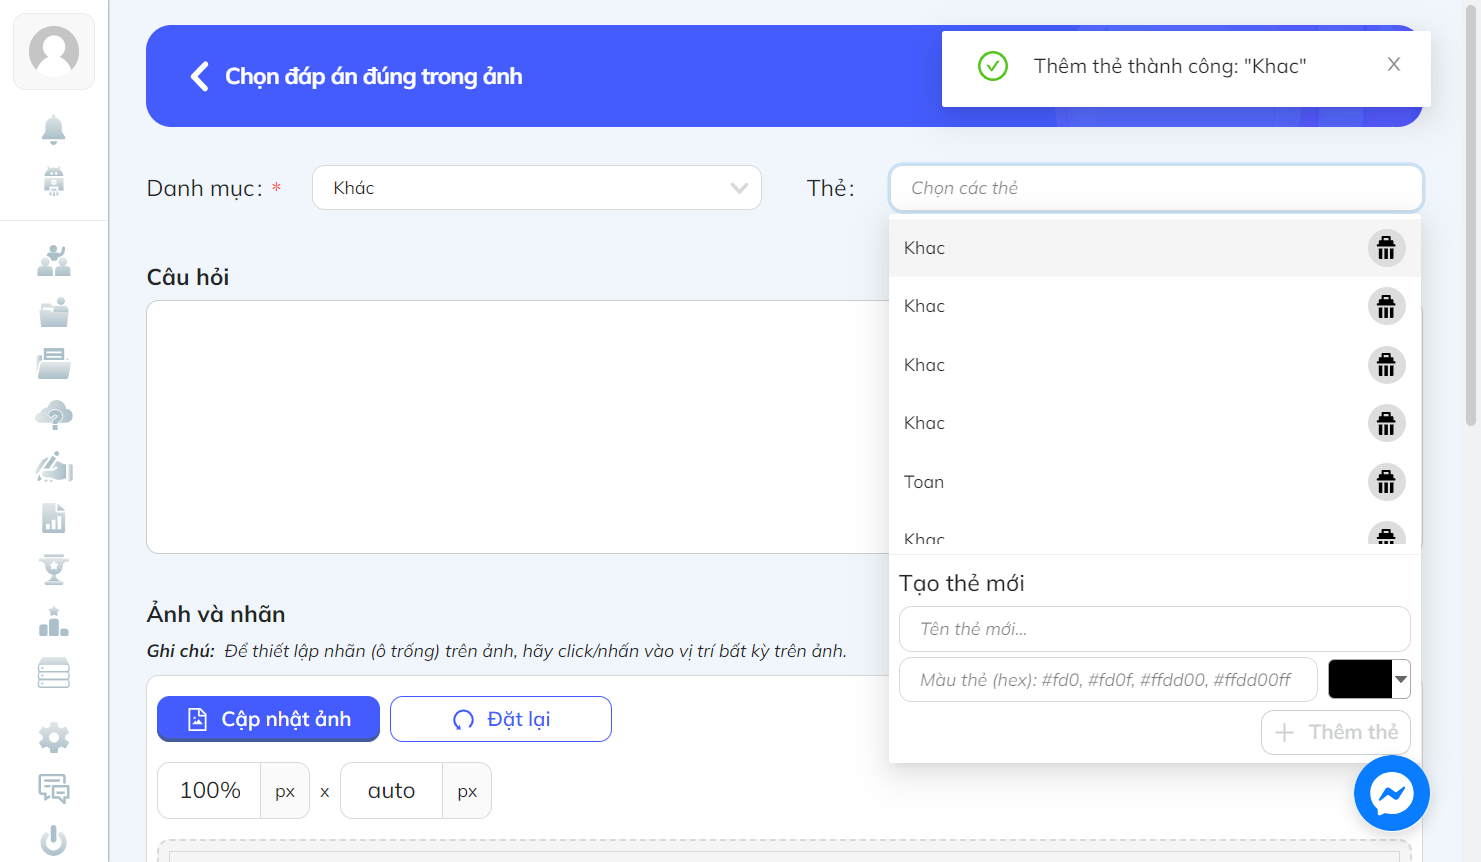
Task: Click the Cập nhật ảnh button
Action: click(x=268, y=719)
